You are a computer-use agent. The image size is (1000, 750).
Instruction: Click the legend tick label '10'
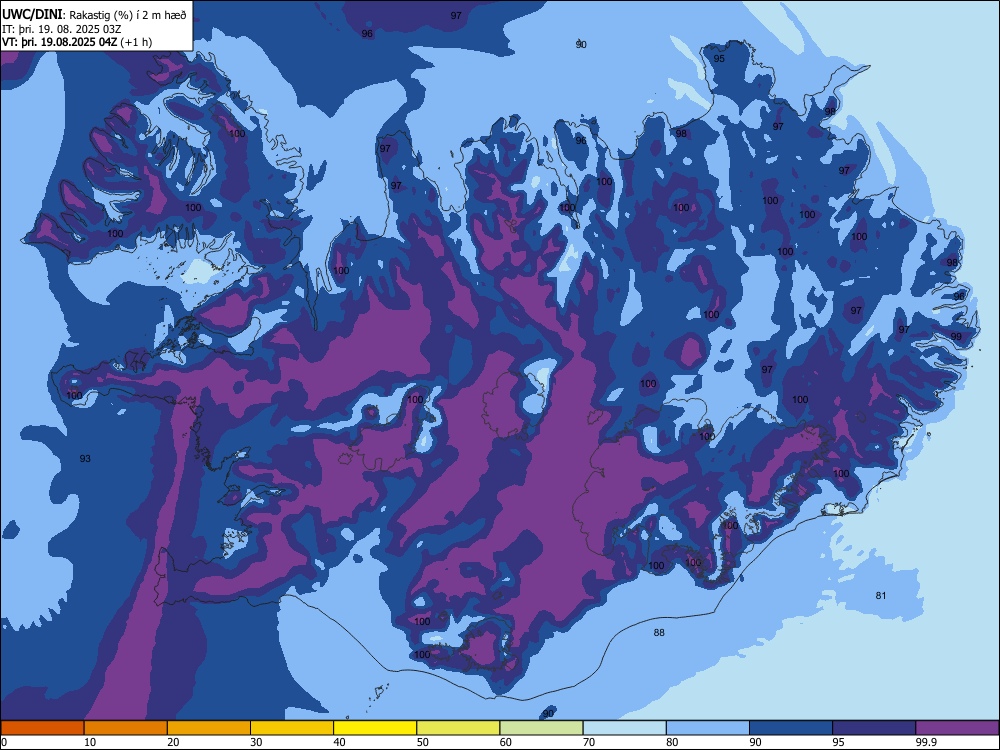point(90,742)
